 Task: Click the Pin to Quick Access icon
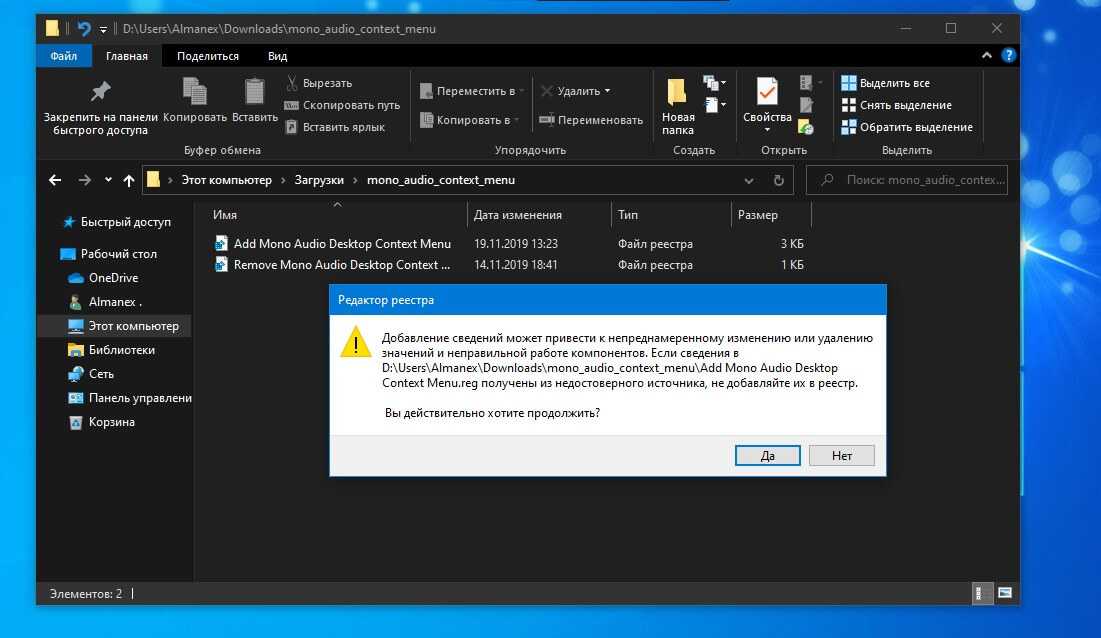click(x=100, y=92)
